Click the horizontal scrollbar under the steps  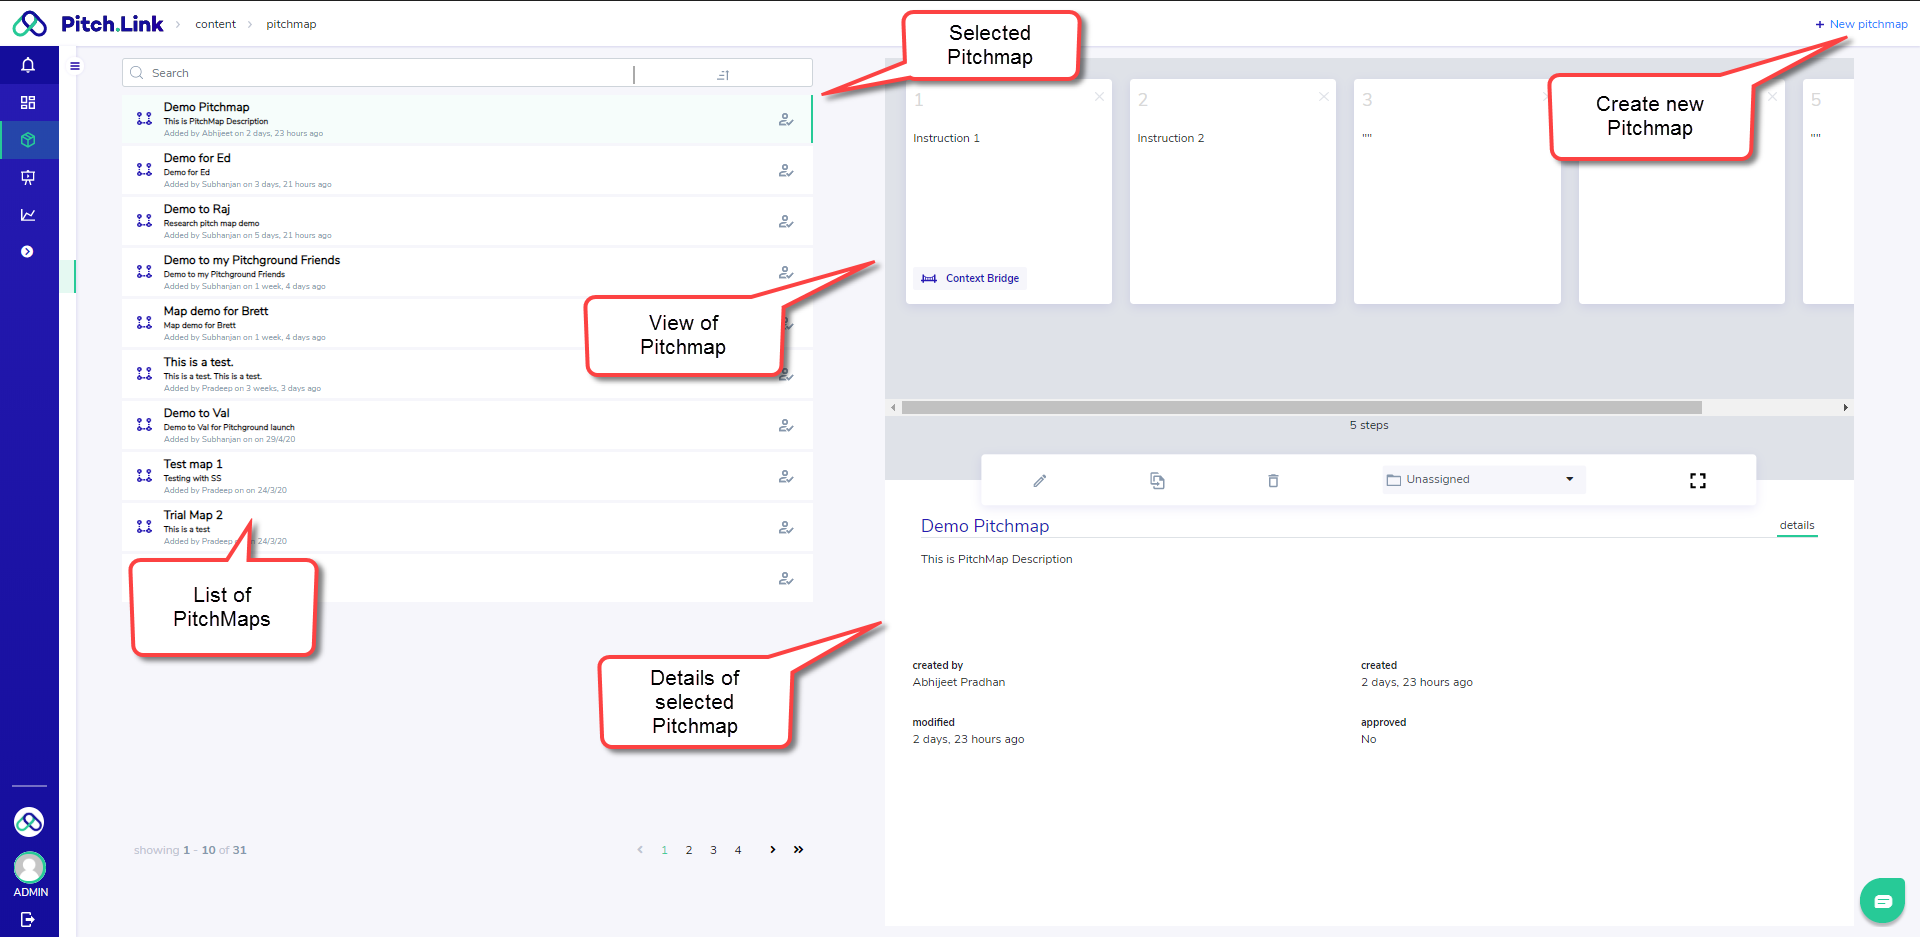1300,408
